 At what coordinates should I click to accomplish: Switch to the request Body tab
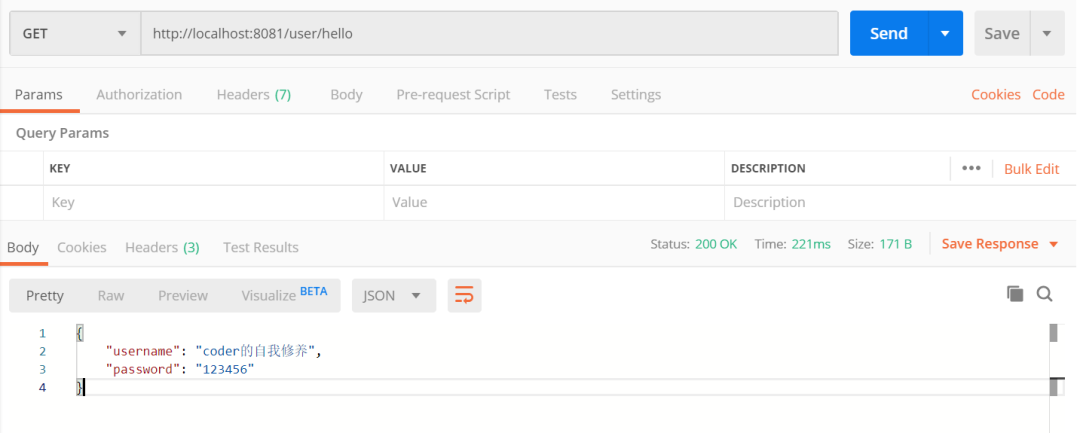click(x=346, y=95)
